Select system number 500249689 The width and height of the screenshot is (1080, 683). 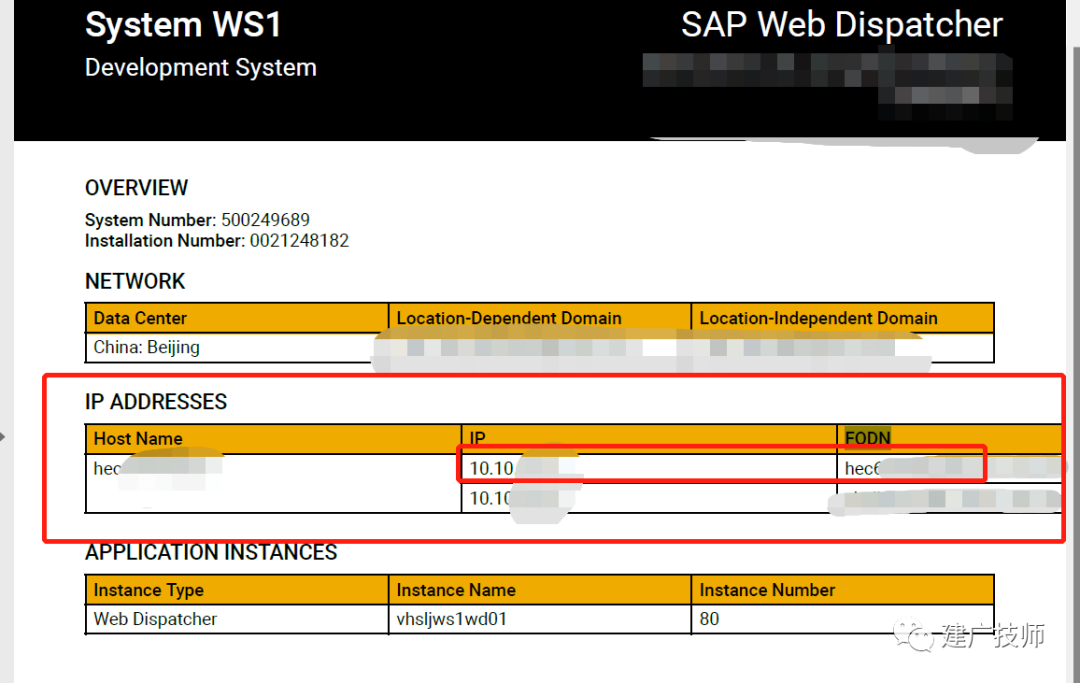(x=265, y=220)
